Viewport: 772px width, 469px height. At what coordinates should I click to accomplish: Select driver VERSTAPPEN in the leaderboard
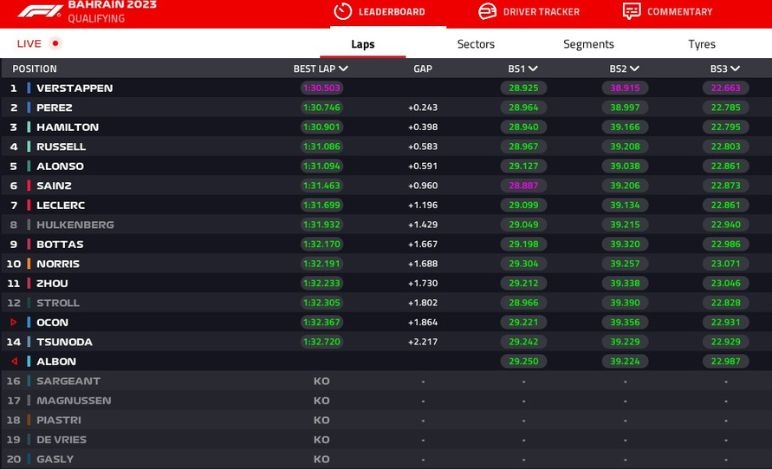(x=74, y=88)
